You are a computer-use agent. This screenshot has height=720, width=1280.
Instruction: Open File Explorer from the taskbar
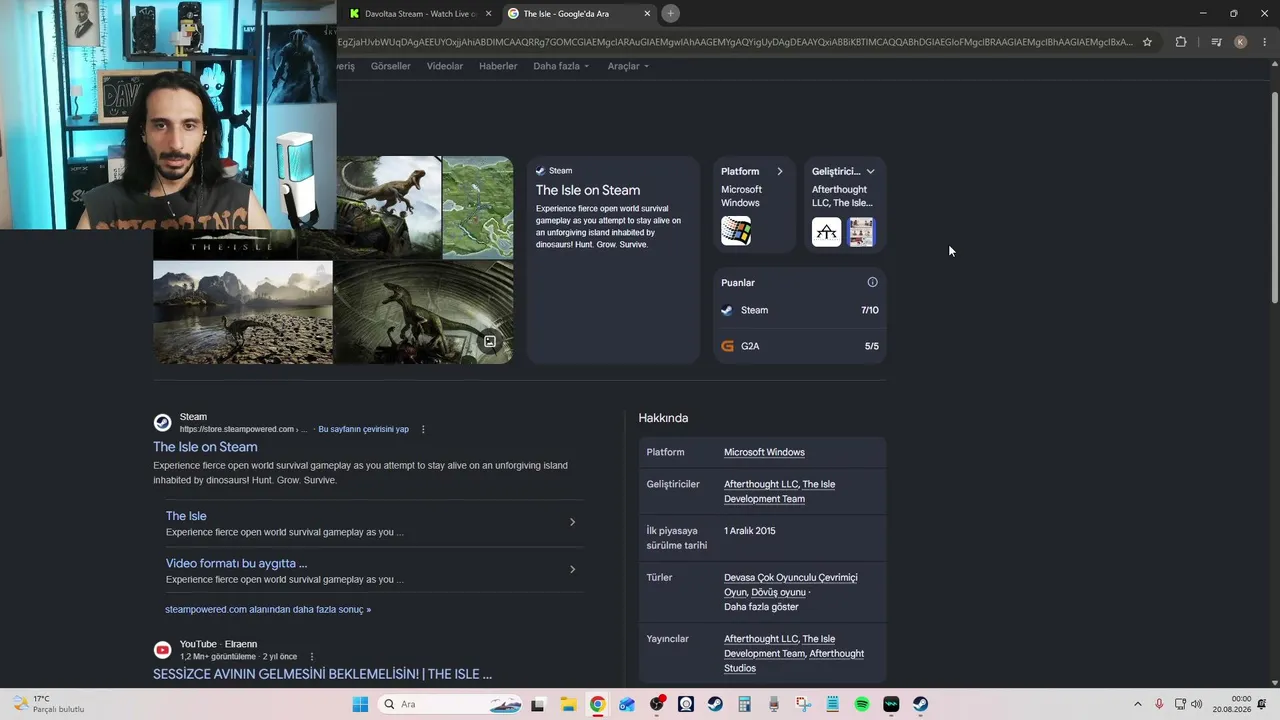pos(567,704)
